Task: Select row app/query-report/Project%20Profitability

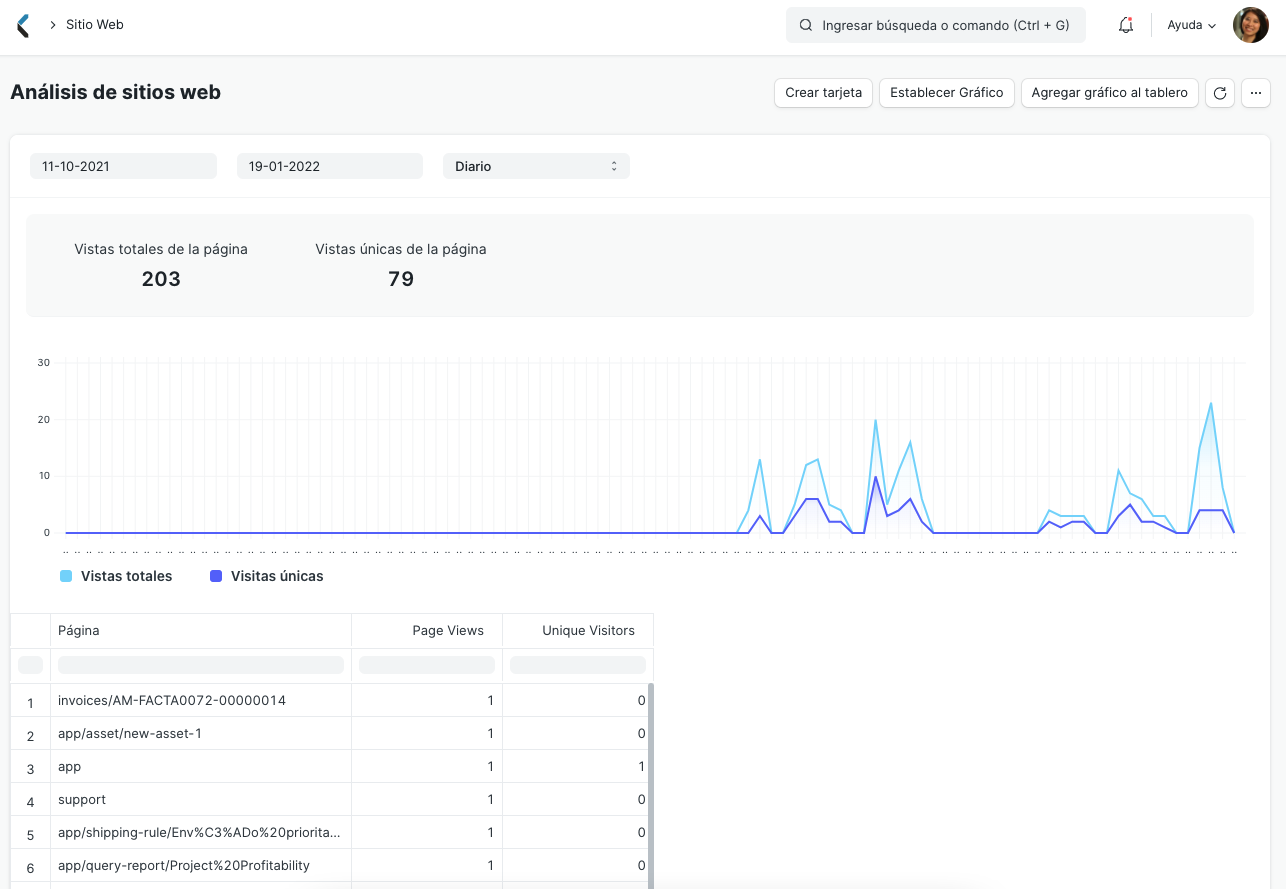Action: (x=331, y=866)
